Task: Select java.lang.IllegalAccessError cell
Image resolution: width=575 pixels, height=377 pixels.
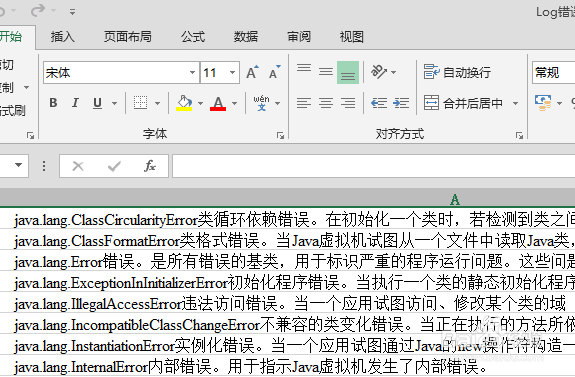Action: point(288,304)
